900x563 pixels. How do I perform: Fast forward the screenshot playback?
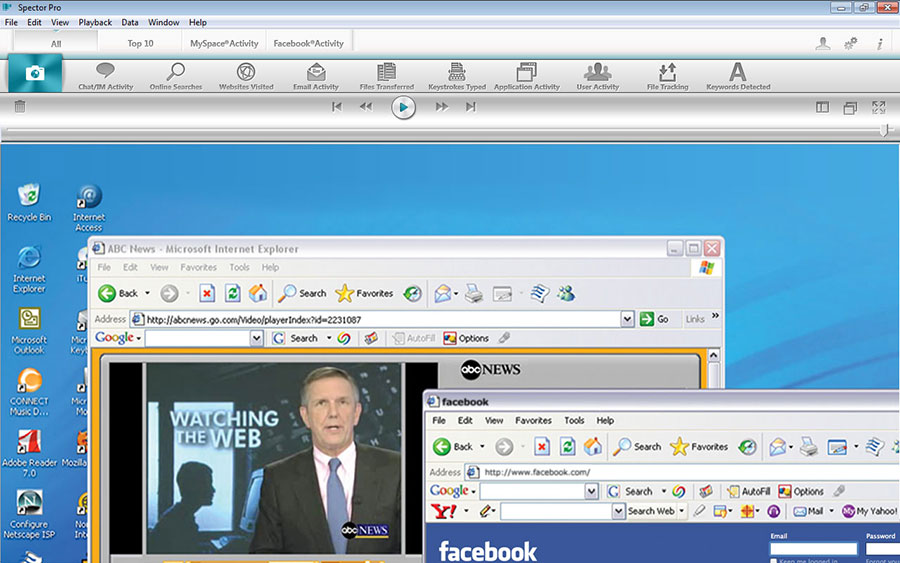pos(441,107)
